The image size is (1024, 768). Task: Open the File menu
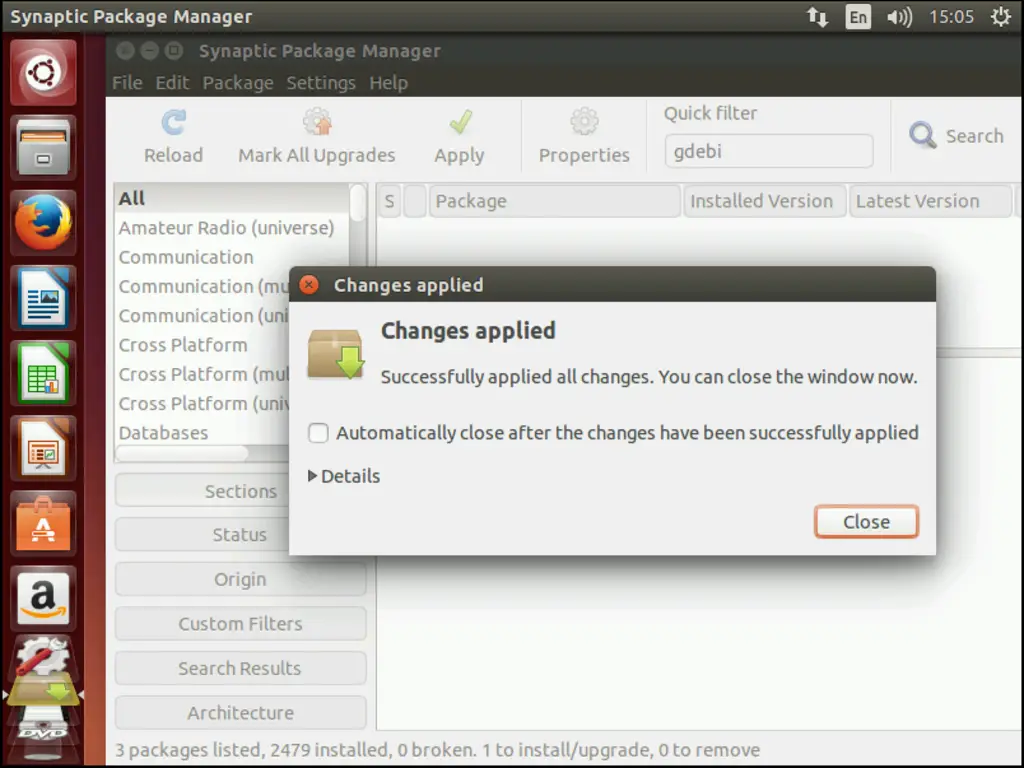click(x=127, y=83)
